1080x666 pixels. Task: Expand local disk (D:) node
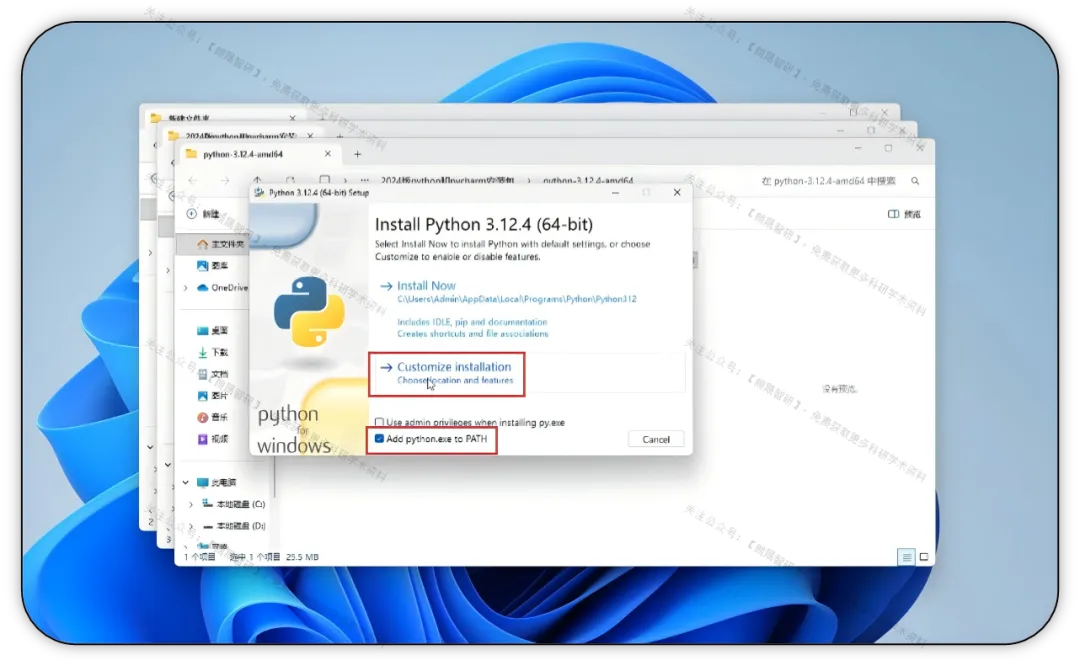pos(191,525)
